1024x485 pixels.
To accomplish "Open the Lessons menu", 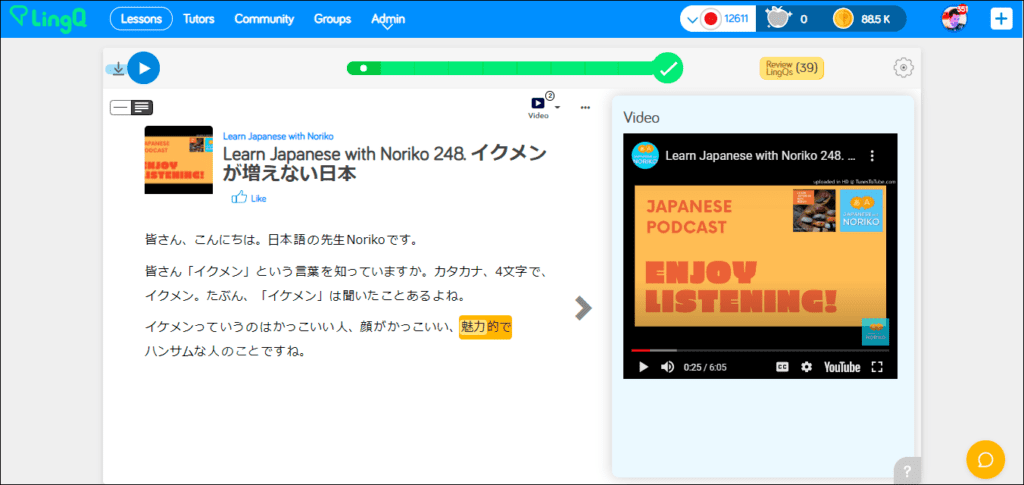I will click(x=140, y=19).
